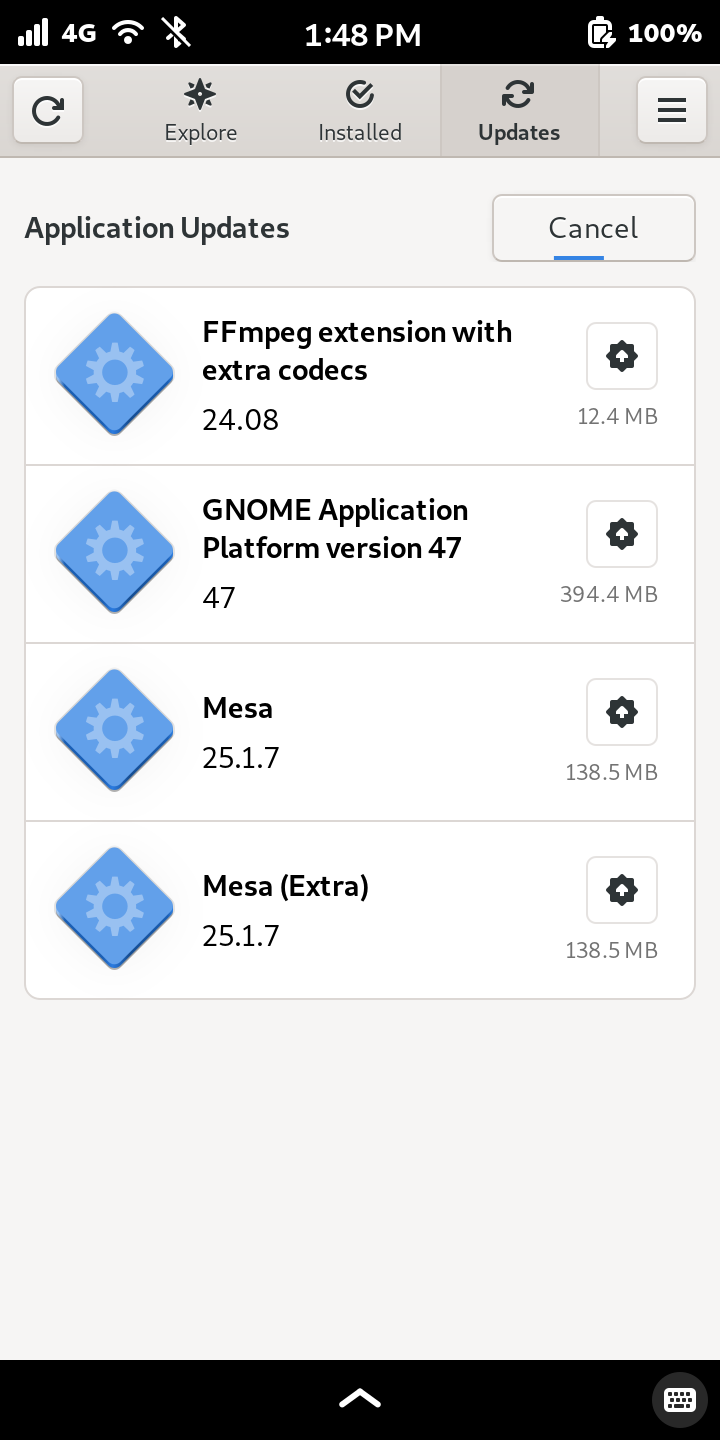Image resolution: width=720 pixels, height=1440 pixels.
Task: Update FFmpeg extension with extra codecs
Action: pos(621,356)
